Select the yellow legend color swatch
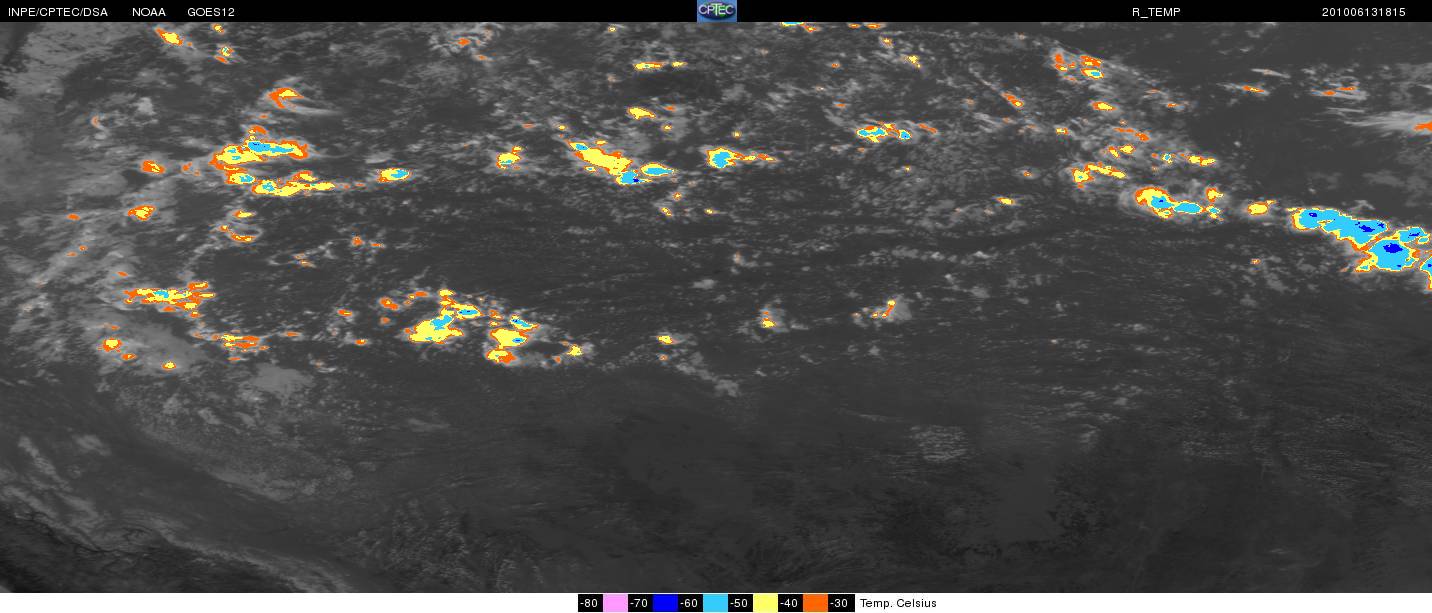The height and width of the screenshot is (613, 1432). (x=765, y=603)
